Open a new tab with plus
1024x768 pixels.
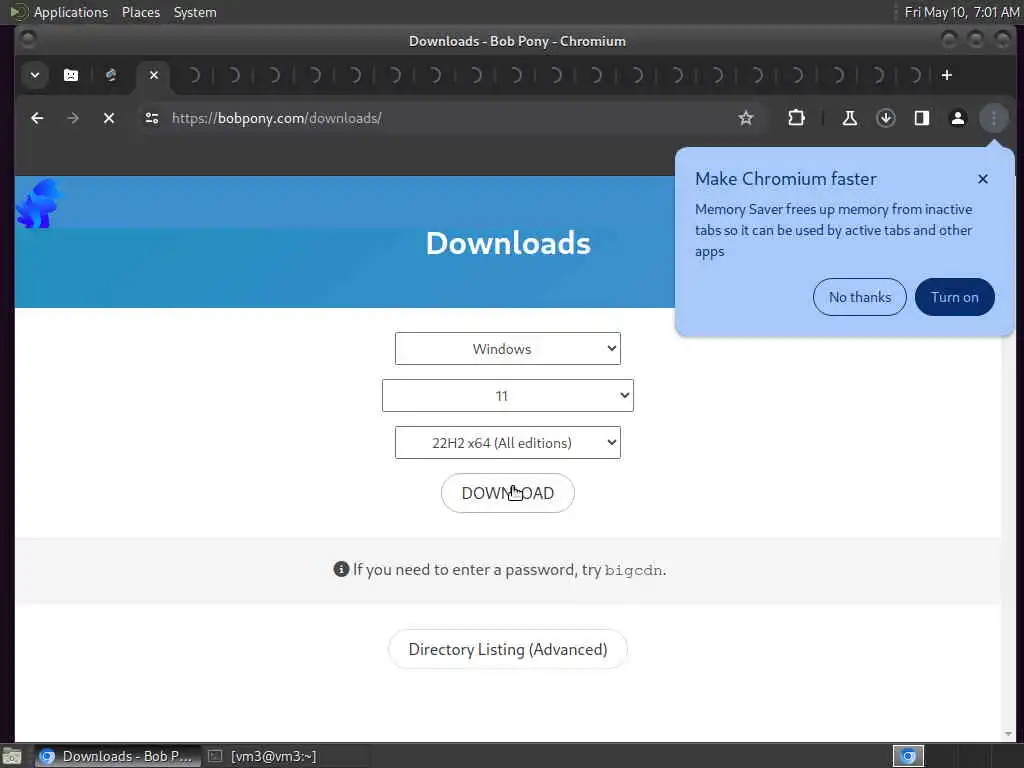946,75
